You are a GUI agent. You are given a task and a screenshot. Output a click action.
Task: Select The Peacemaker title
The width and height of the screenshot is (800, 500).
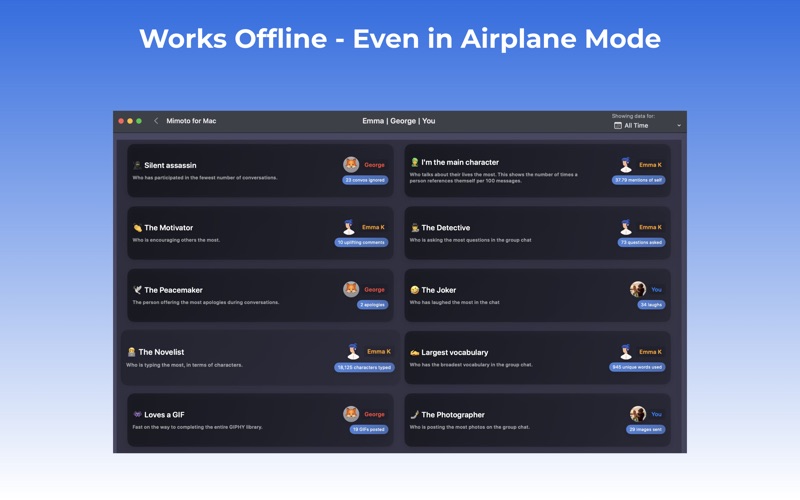pos(173,290)
